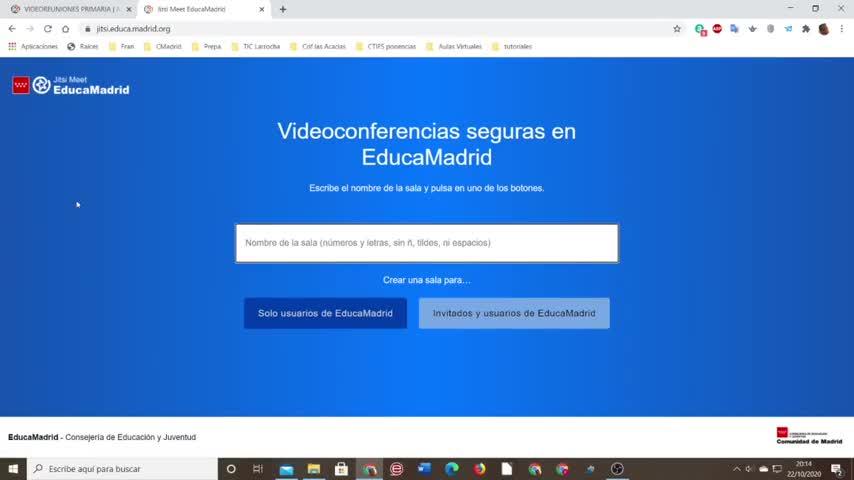Viewport: 854px width, 480px height.
Task: Open the Windows Start menu
Action: pyautogui.click(x=13, y=469)
